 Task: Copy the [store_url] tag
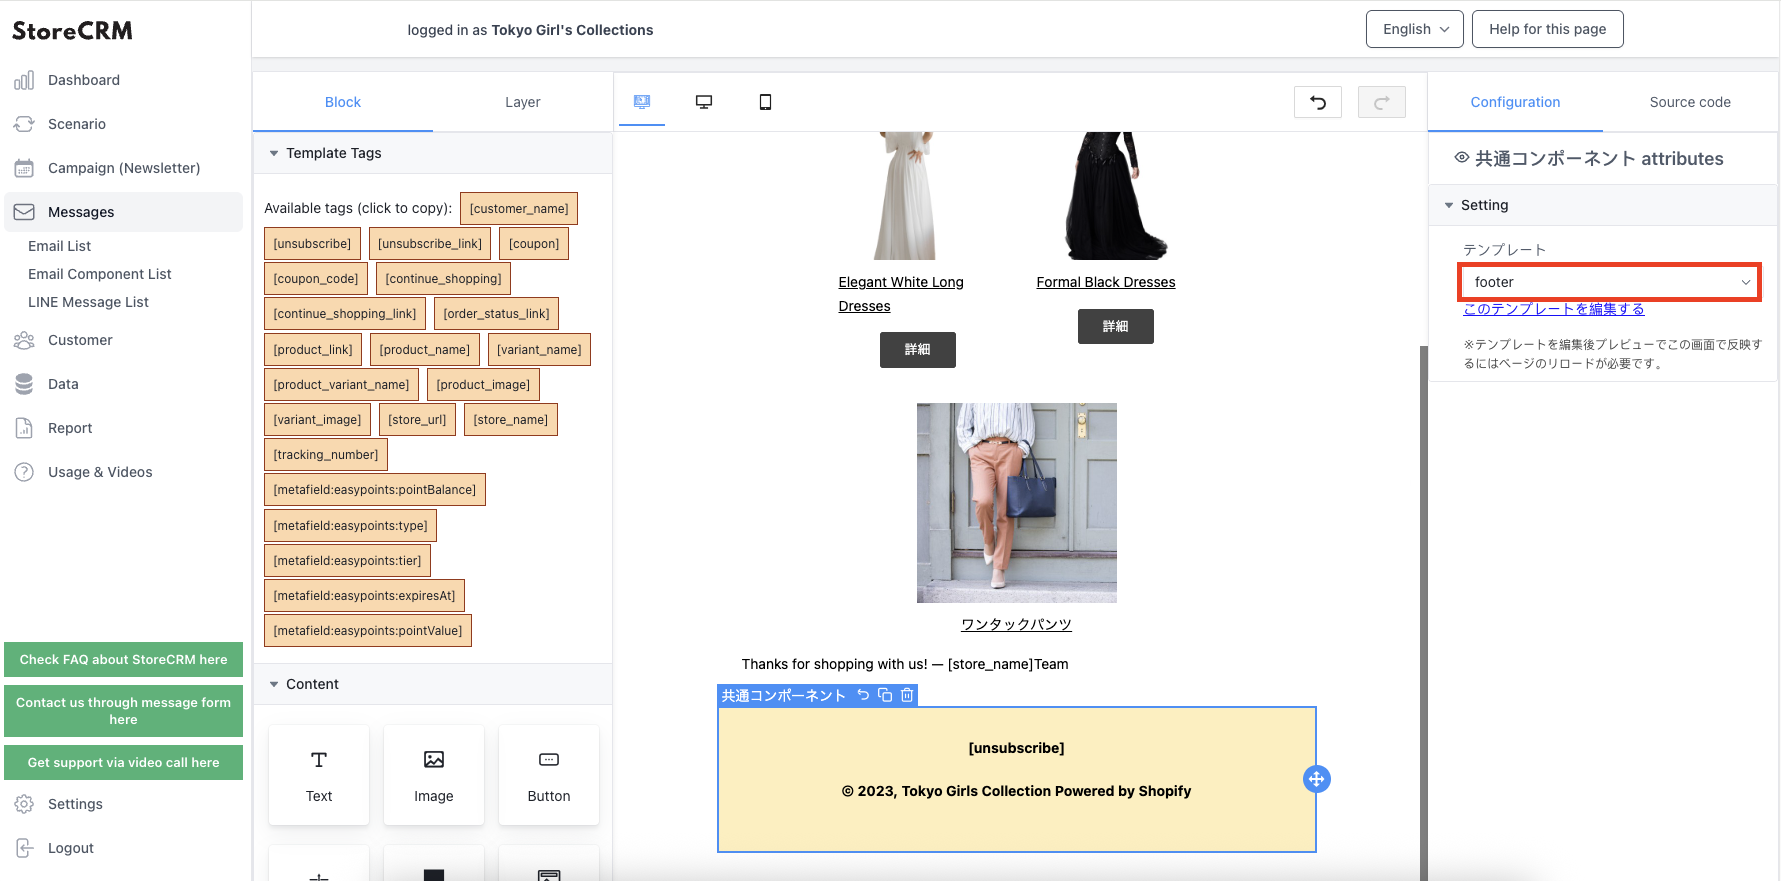tap(417, 420)
